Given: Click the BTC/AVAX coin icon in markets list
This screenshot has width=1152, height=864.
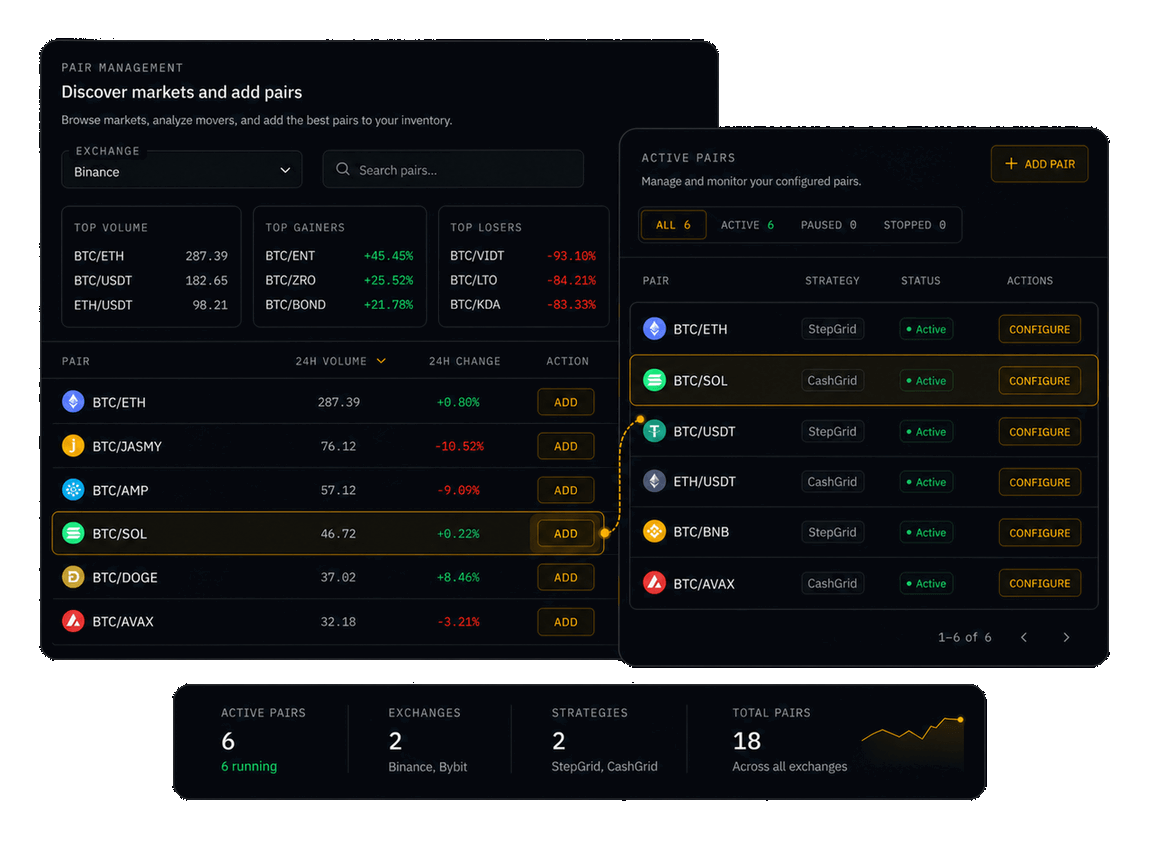Looking at the screenshot, I should (73, 622).
